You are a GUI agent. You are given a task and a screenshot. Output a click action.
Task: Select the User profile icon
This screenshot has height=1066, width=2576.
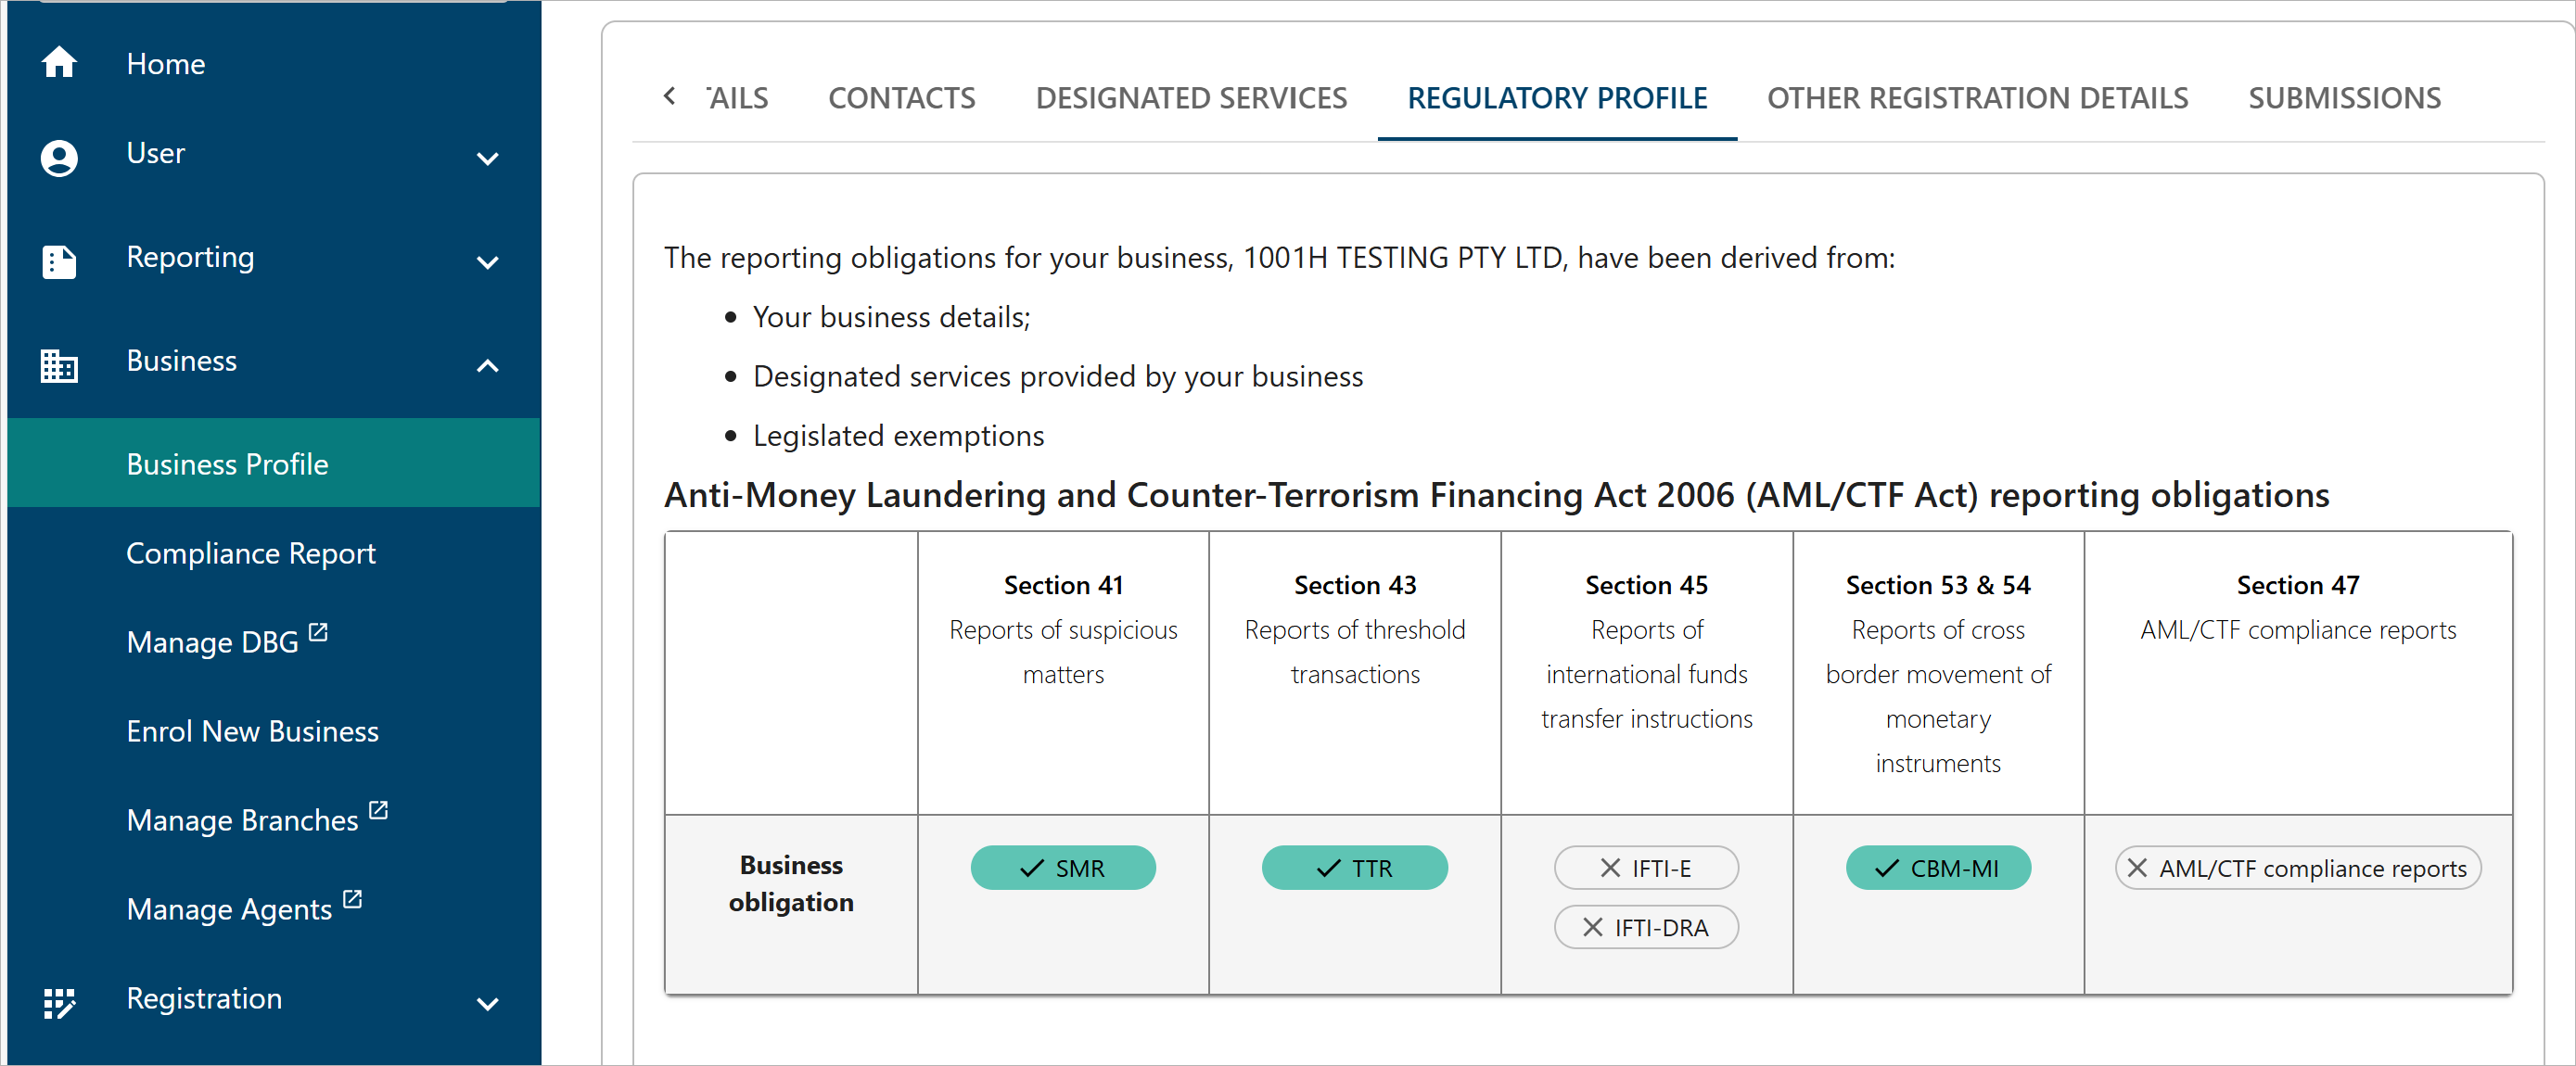click(x=59, y=158)
